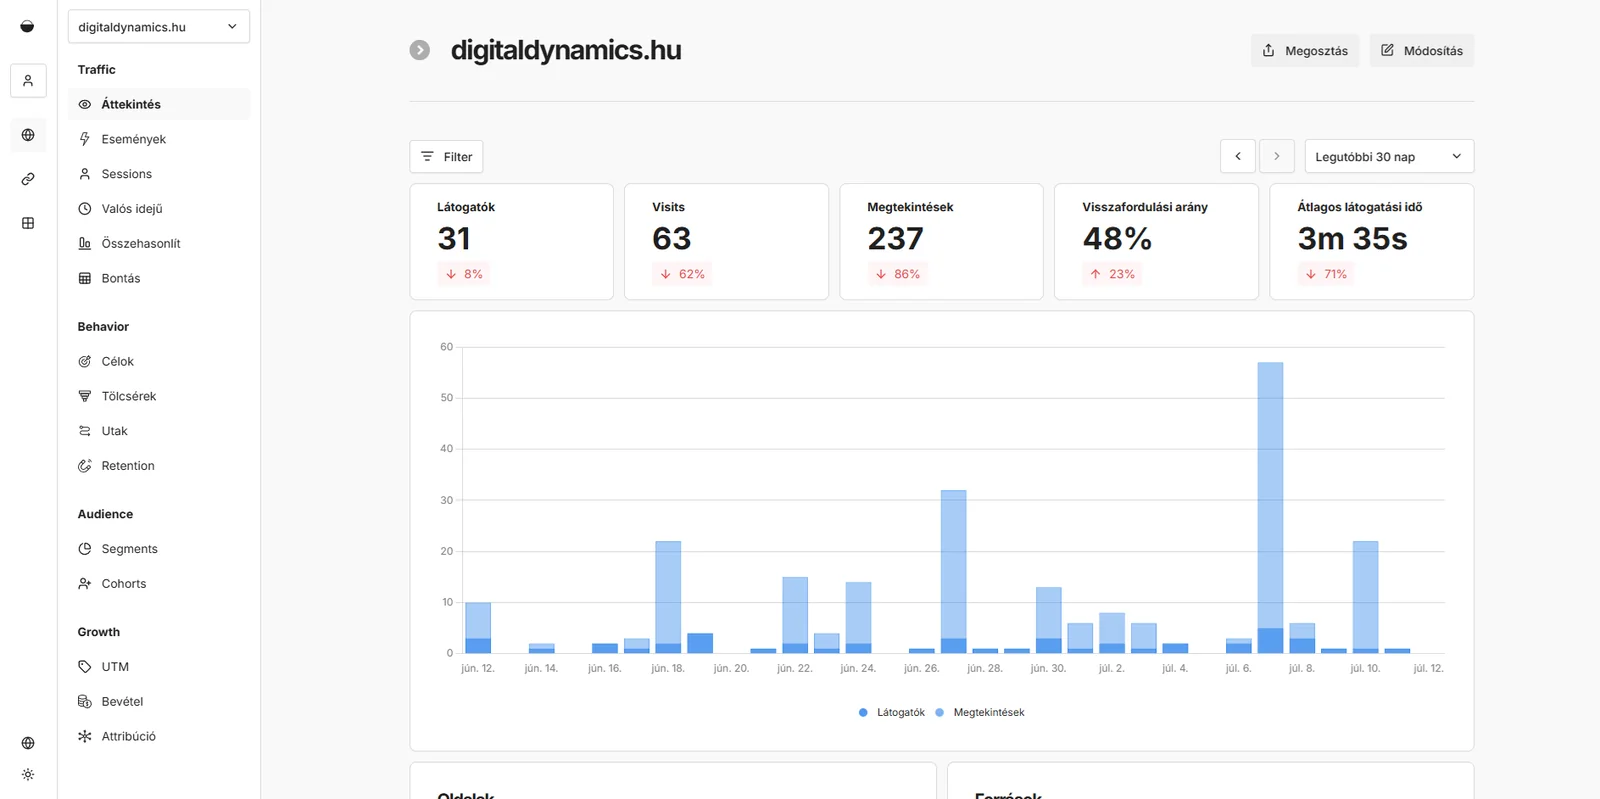Screen dimensions: 1600x799
Task: Click the Megosztás share button
Action: [1305, 51]
